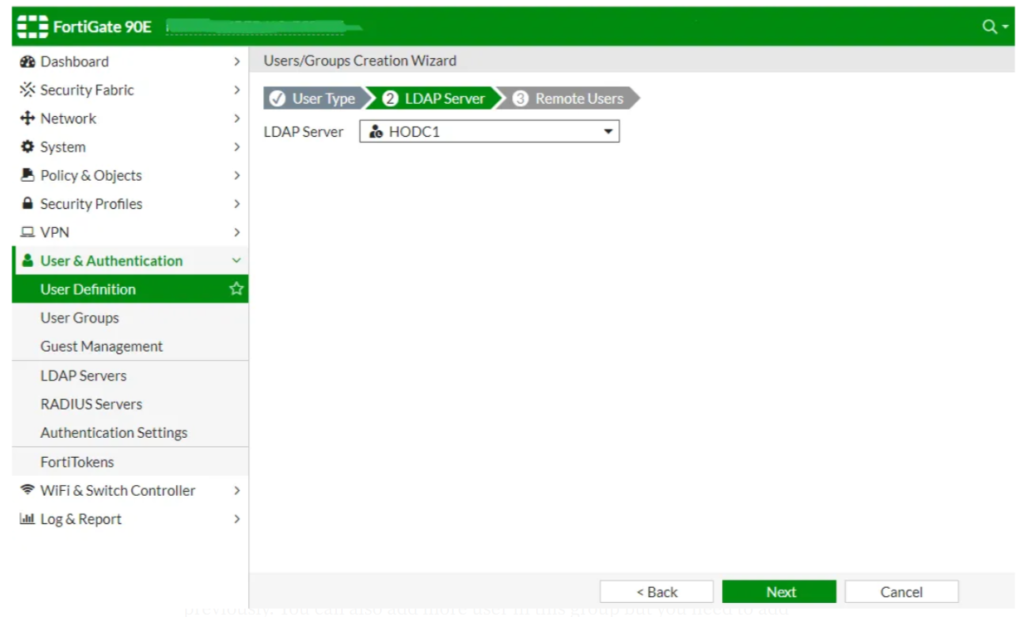1024x617 pixels.
Task: Open the FortiTokens menu item
Action: [x=130, y=462]
